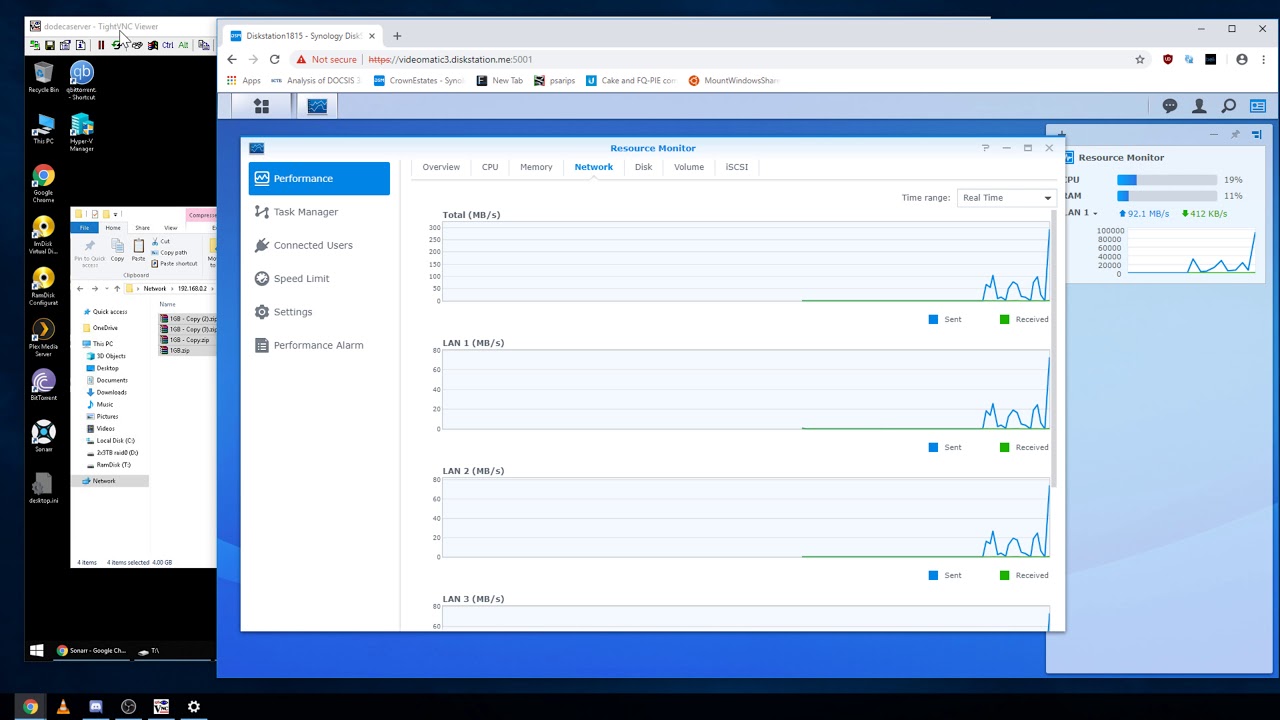Open the MountWindowsShare bookmark
Image resolution: width=1280 pixels, height=720 pixels.
tap(733, 80)
